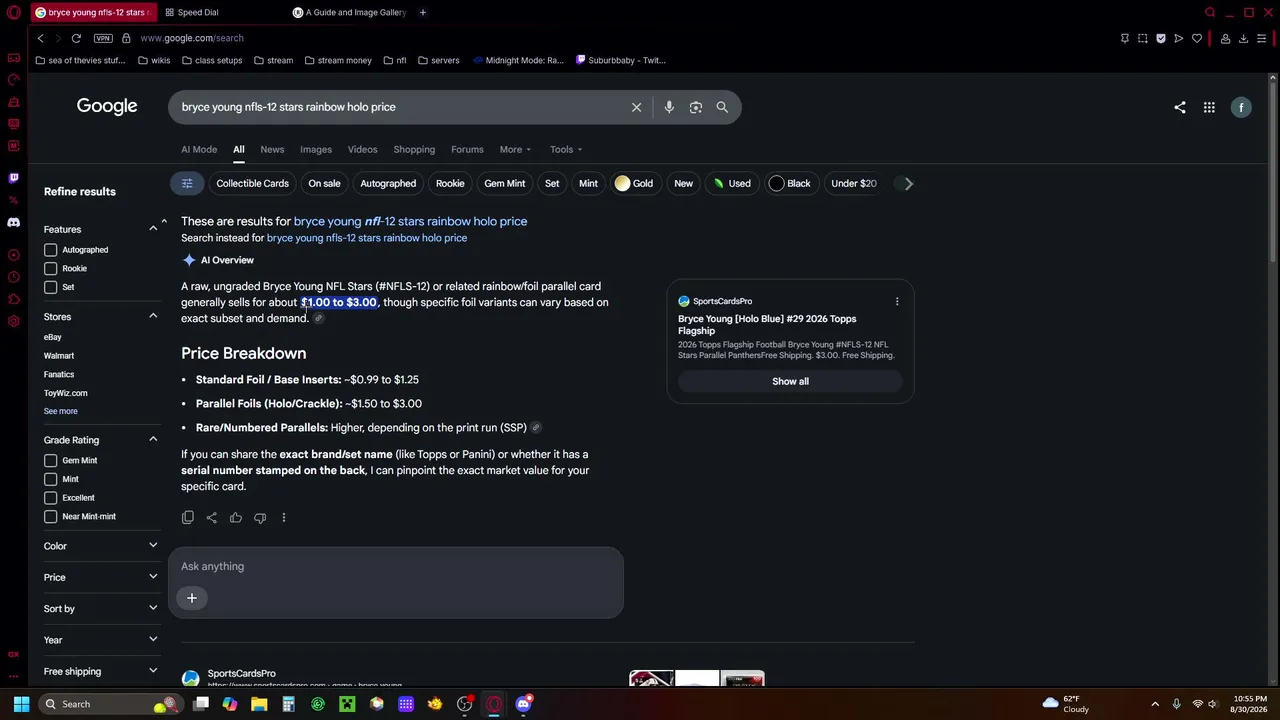Start voice search with the microphone
The height and width of the screenshot is (720, 1280).
(669, 107)
